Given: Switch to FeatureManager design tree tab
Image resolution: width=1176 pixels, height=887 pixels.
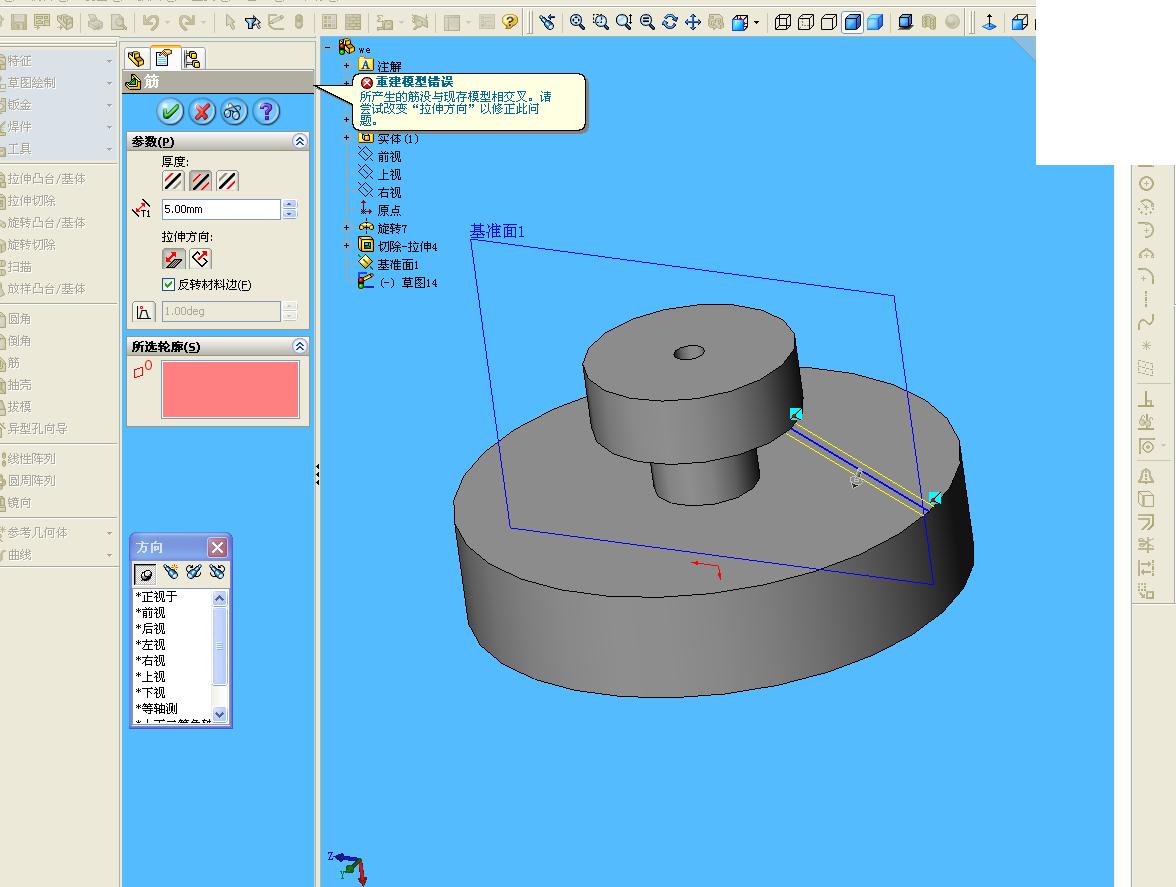Looking at the screenshot, I should [x=136, y=58].
